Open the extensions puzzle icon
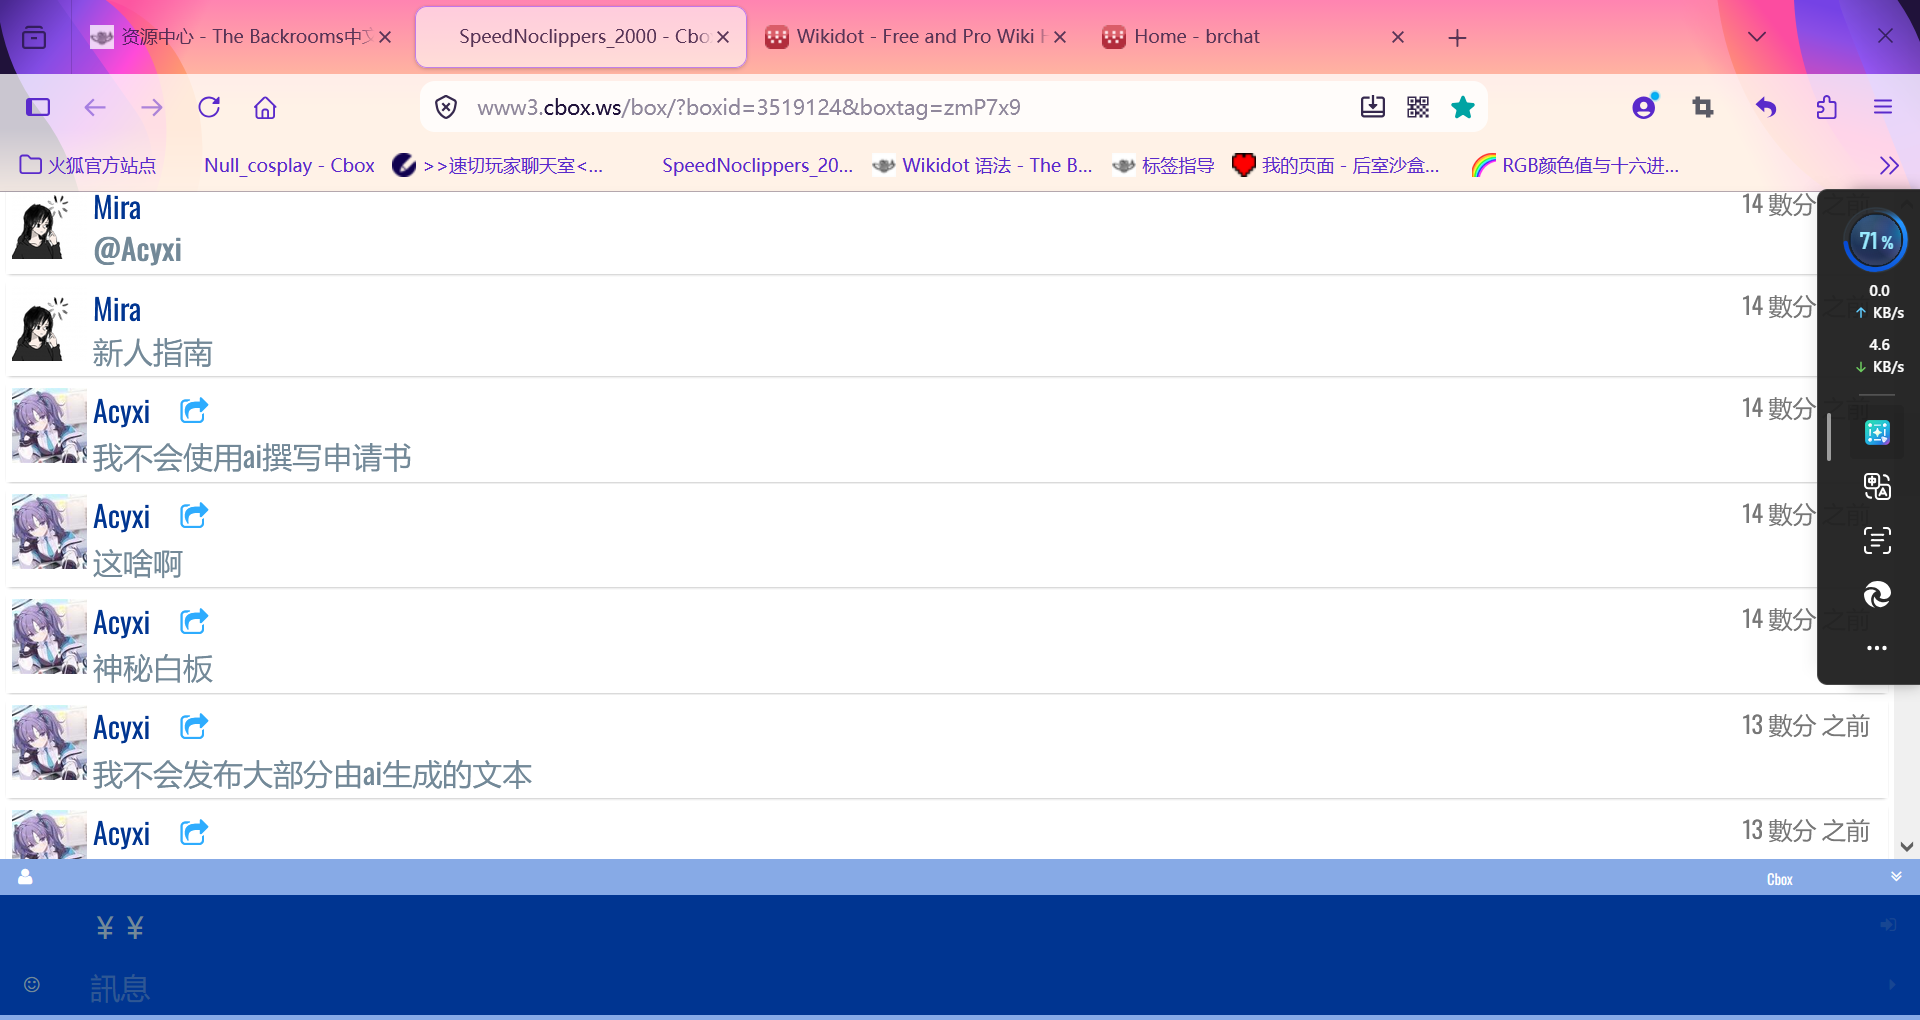Screen dimensions: 1920x1020 click(1826, 107)
